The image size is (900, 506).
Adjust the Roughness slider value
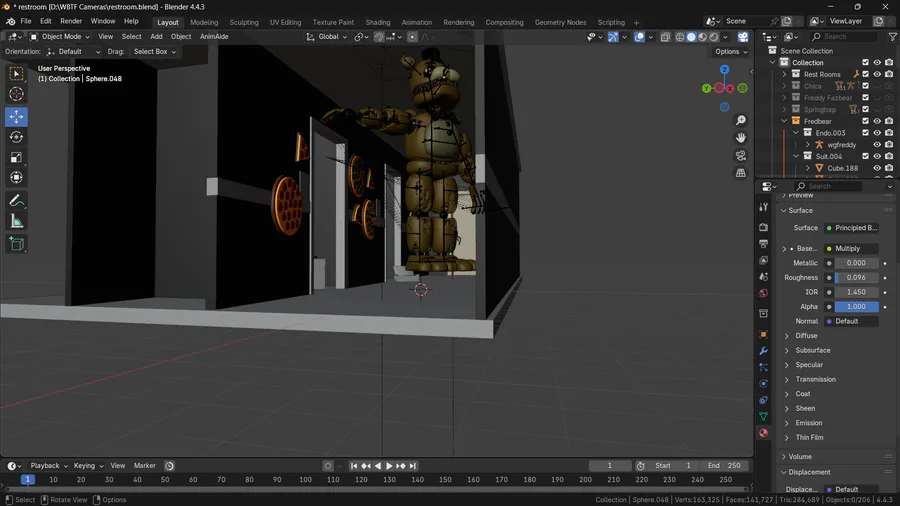point(856,278)
